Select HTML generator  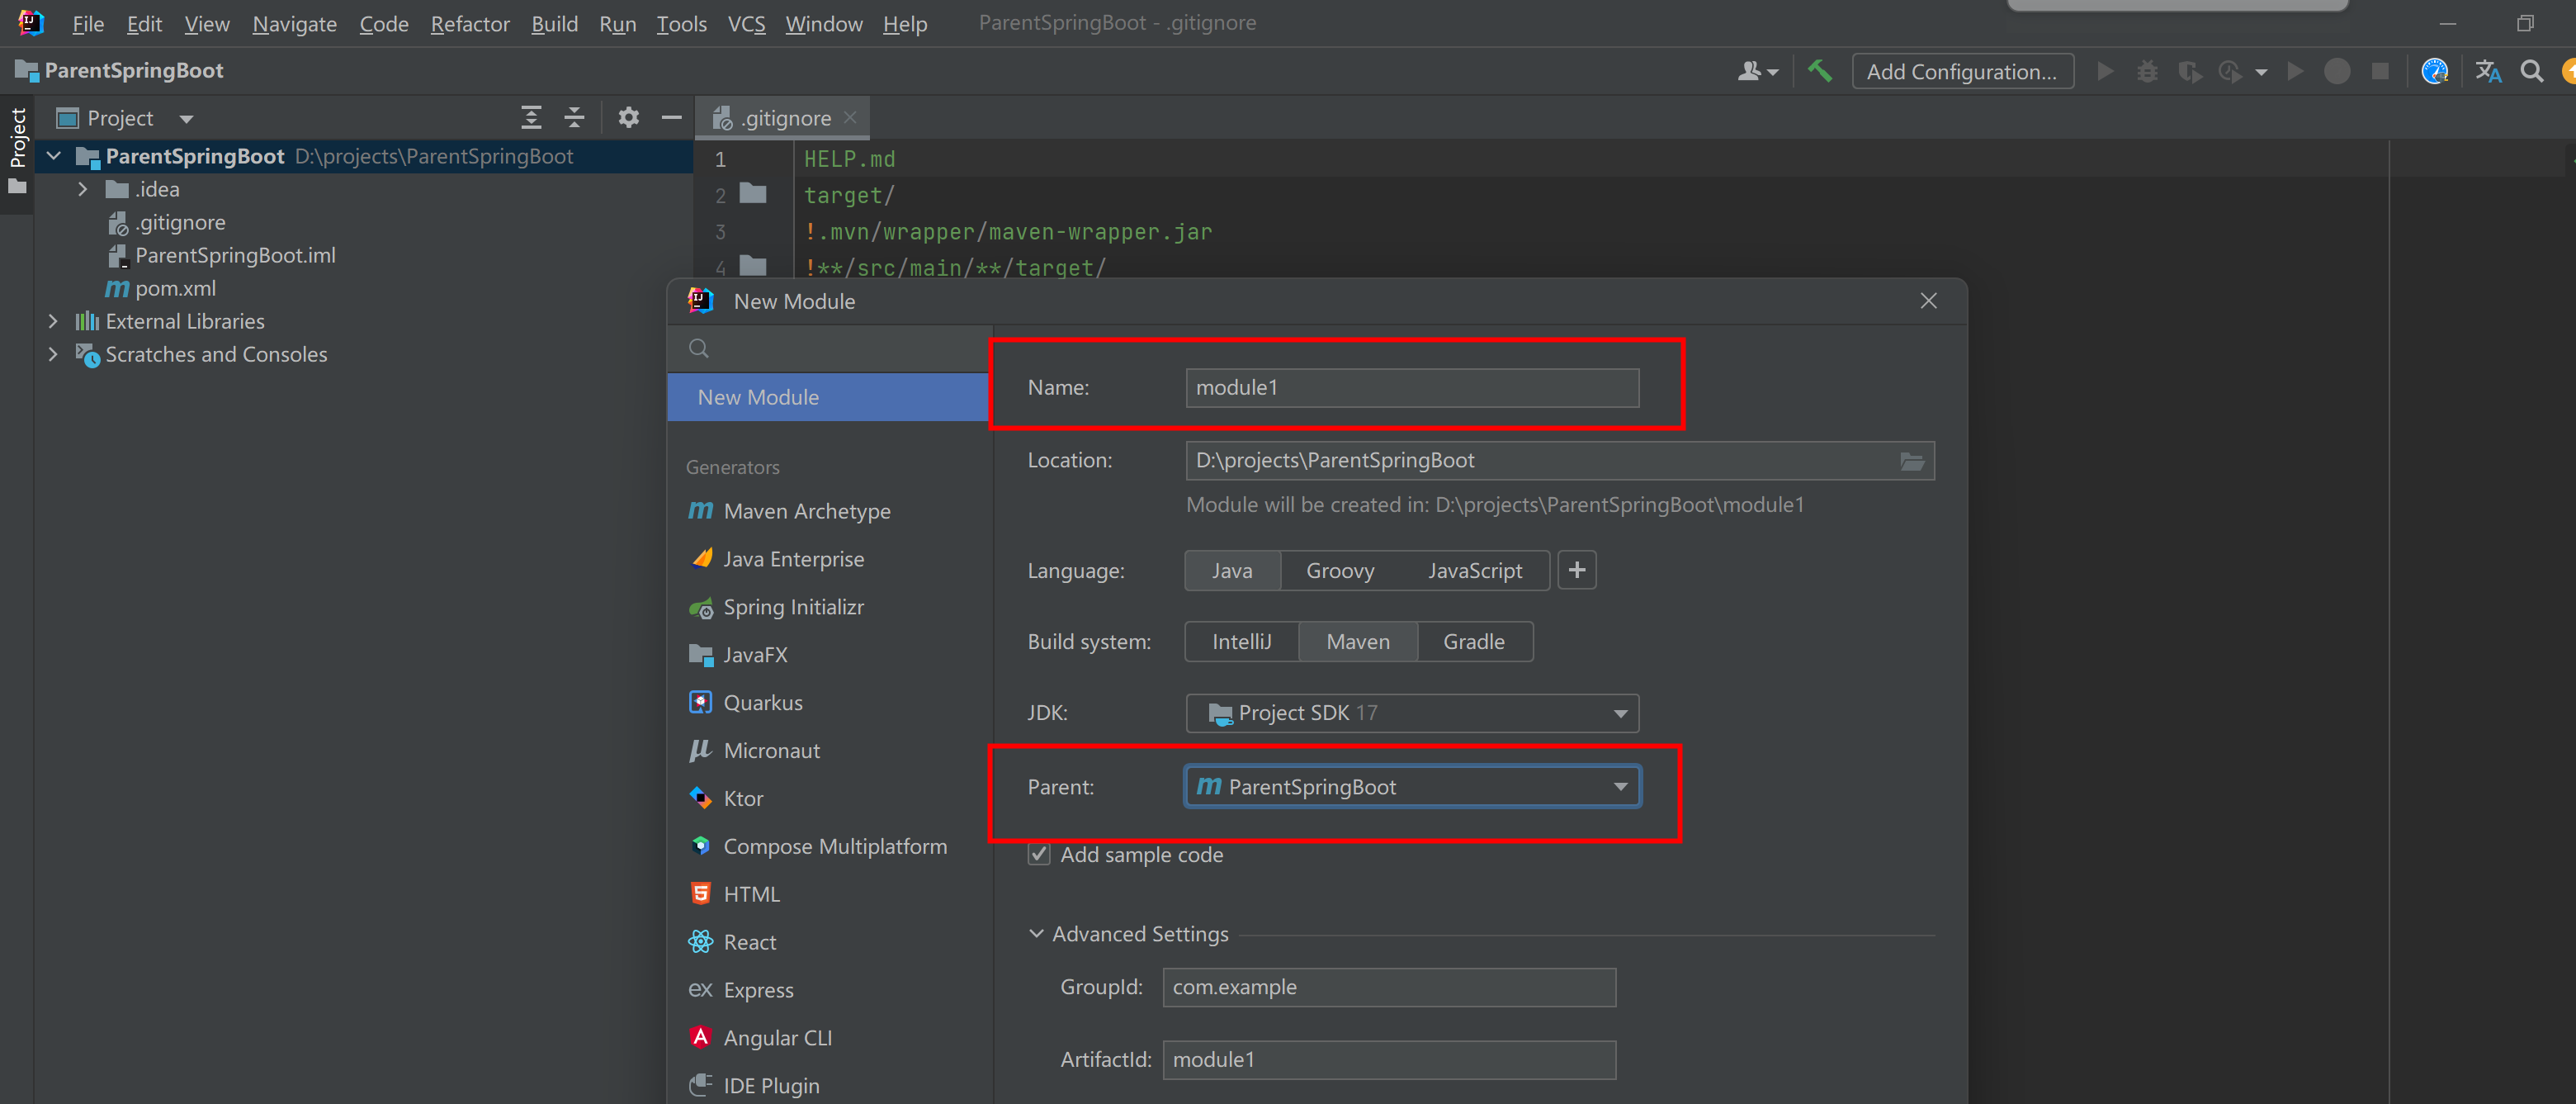coord(735,894)
